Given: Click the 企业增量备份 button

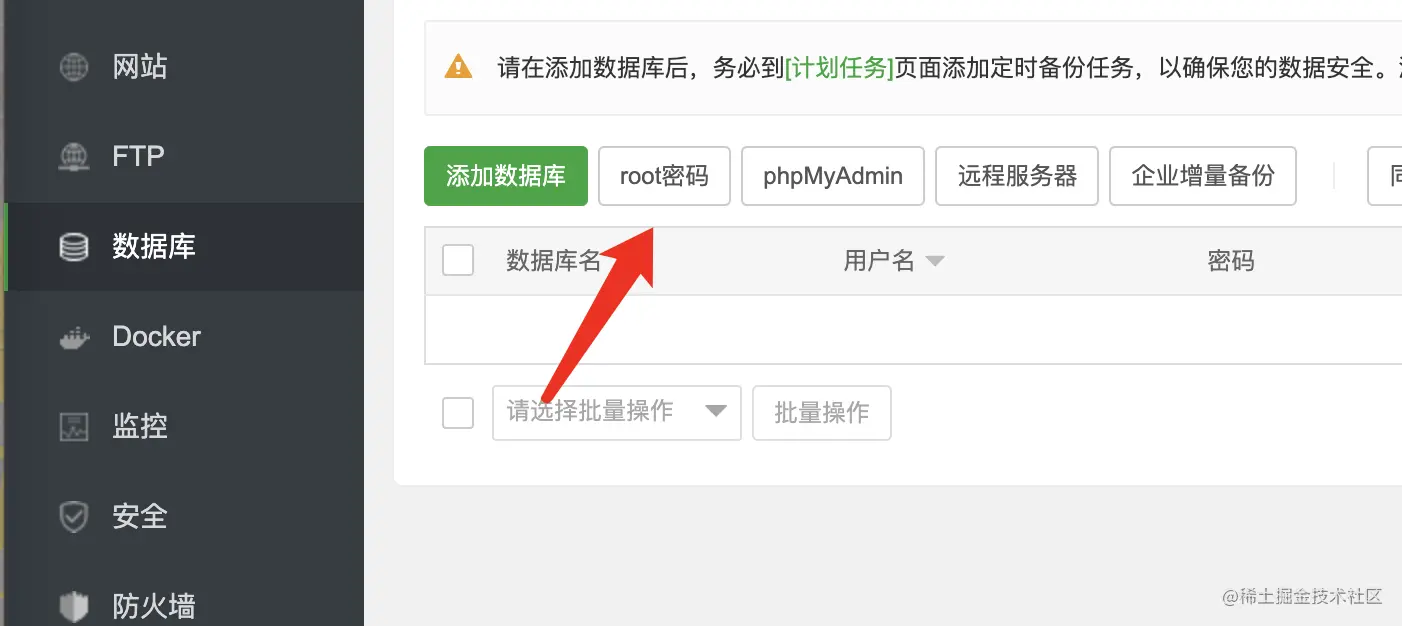Looking at the screenshot, I should pos(1203,176).
